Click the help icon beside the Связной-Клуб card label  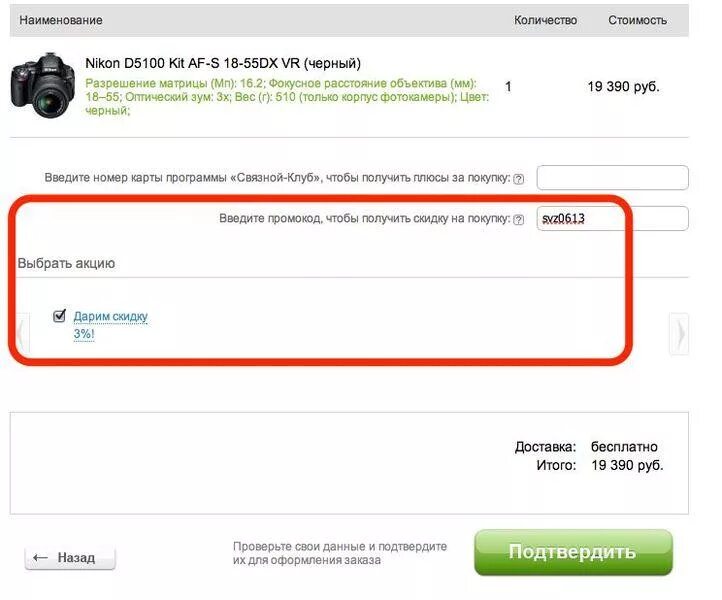(518, 179)
